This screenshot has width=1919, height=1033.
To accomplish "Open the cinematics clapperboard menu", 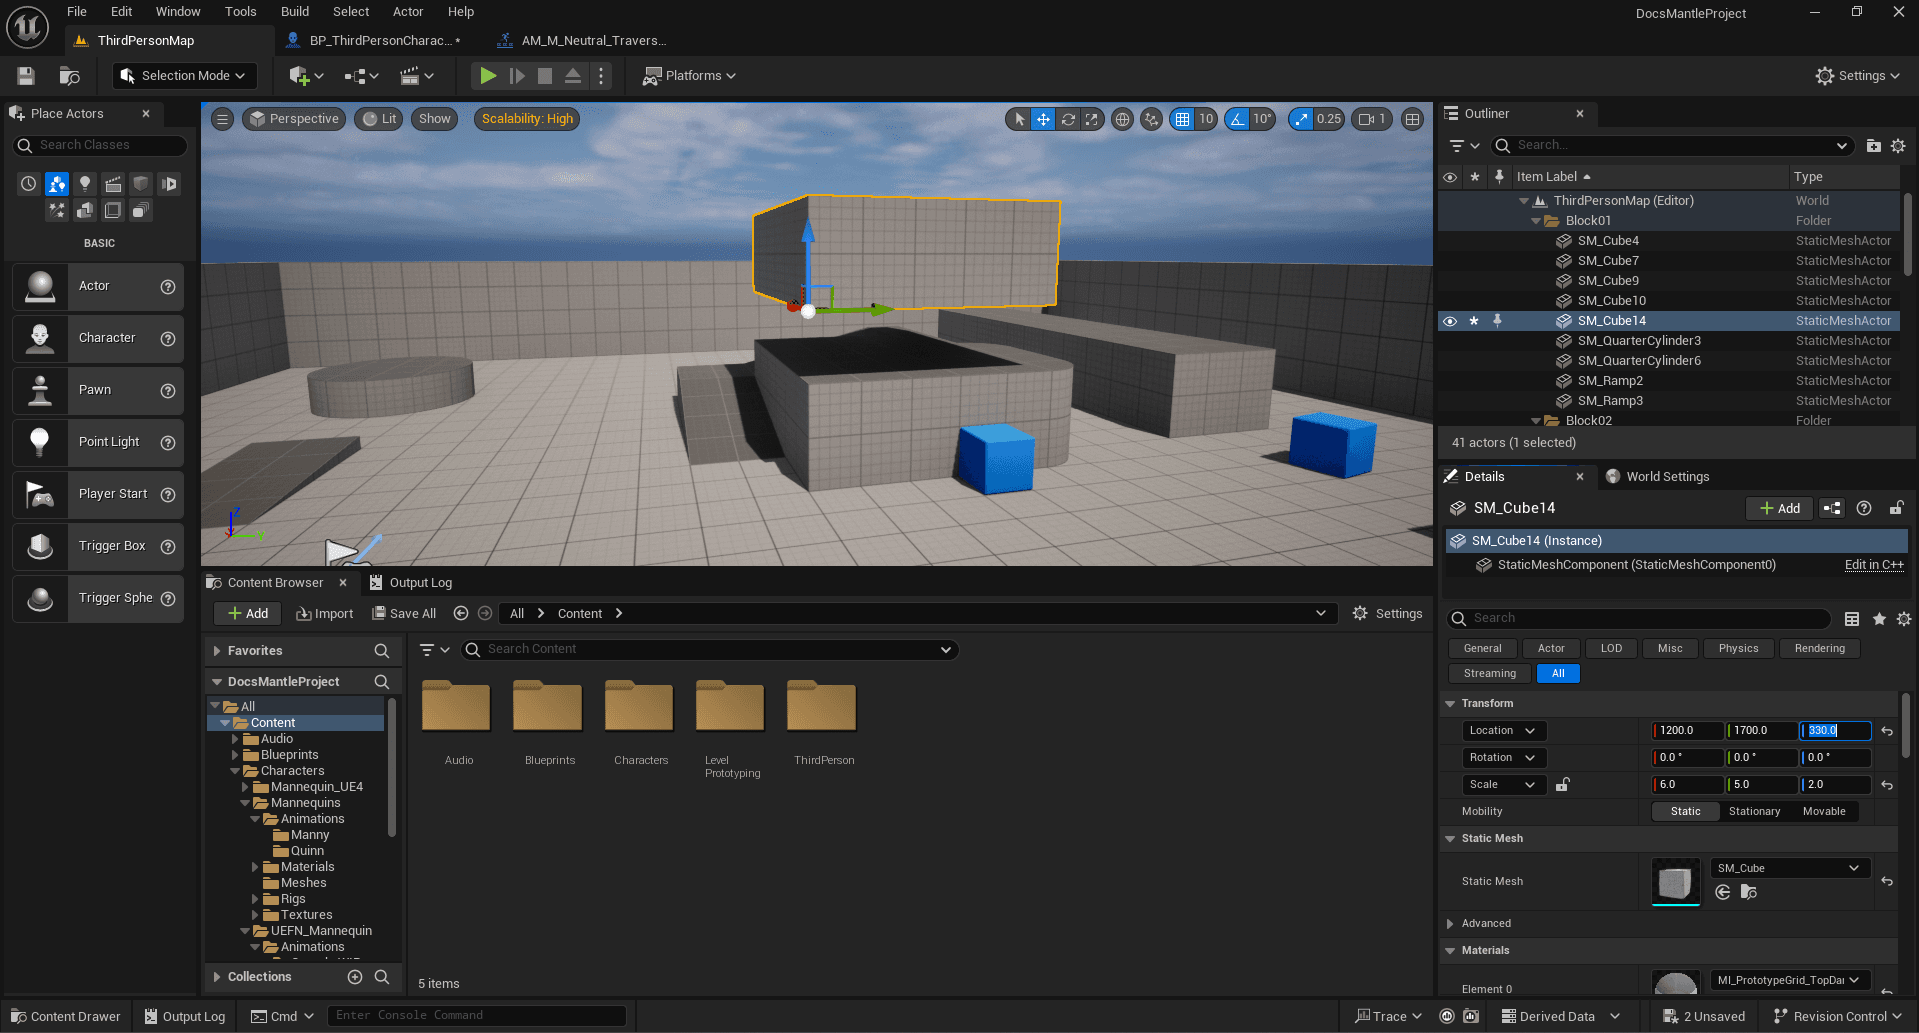I will tap(416, 76).
